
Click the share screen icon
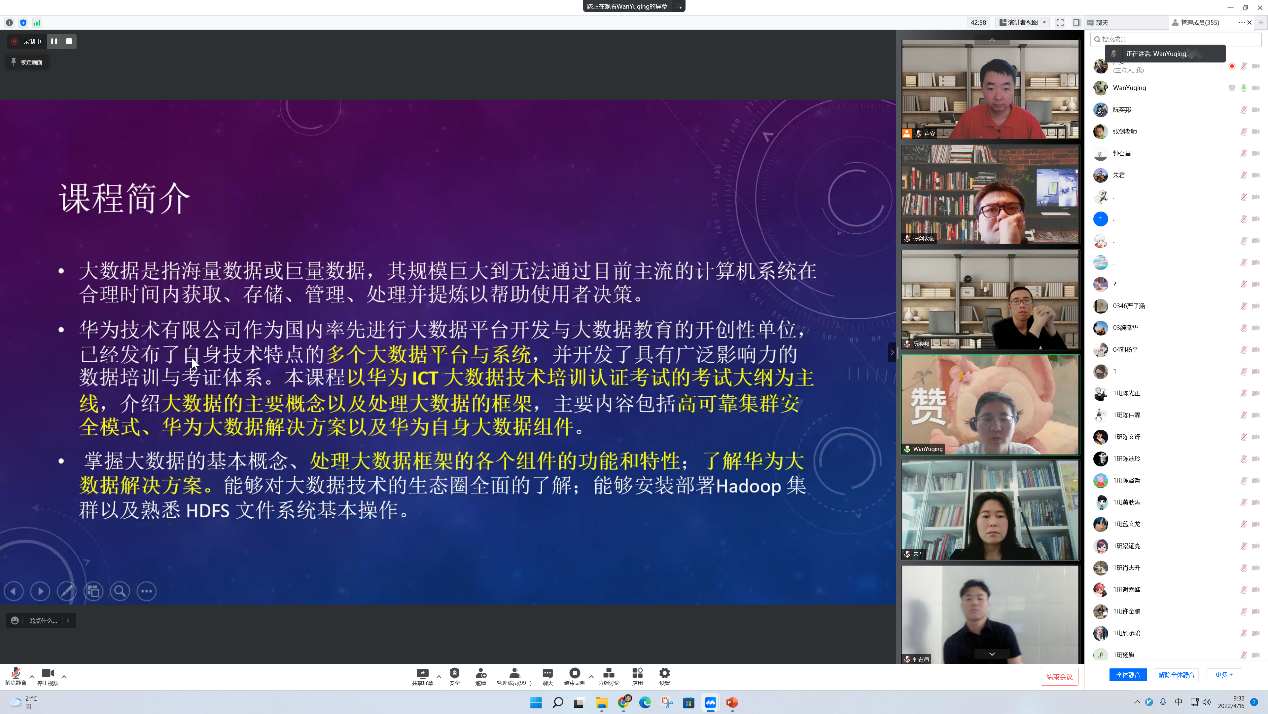pos(422,674)
